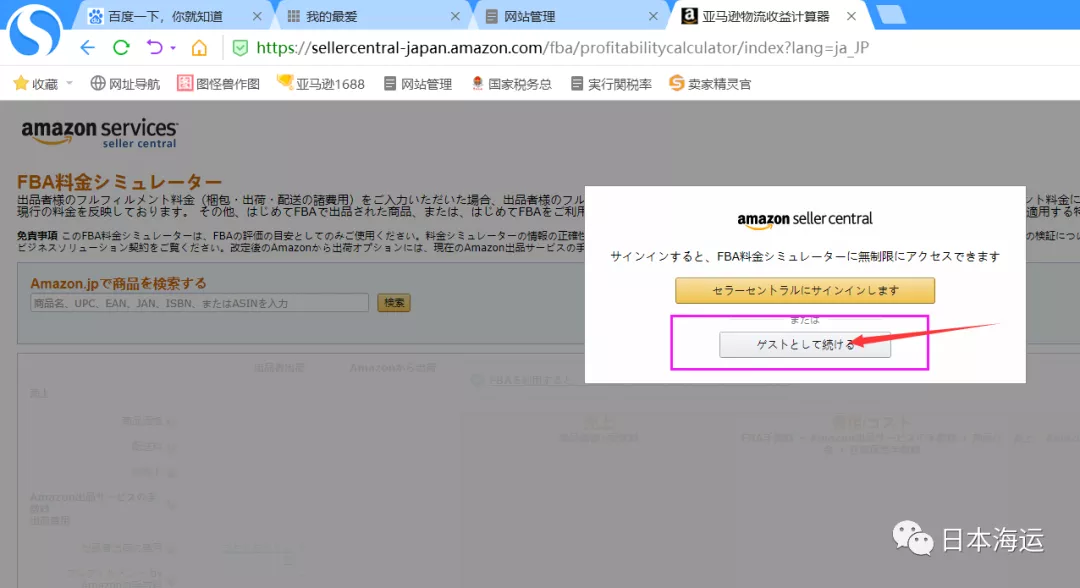Close the 我的最爱 tab
The height and width of the screenshot is (588, 1080).
tap(455, 16)
